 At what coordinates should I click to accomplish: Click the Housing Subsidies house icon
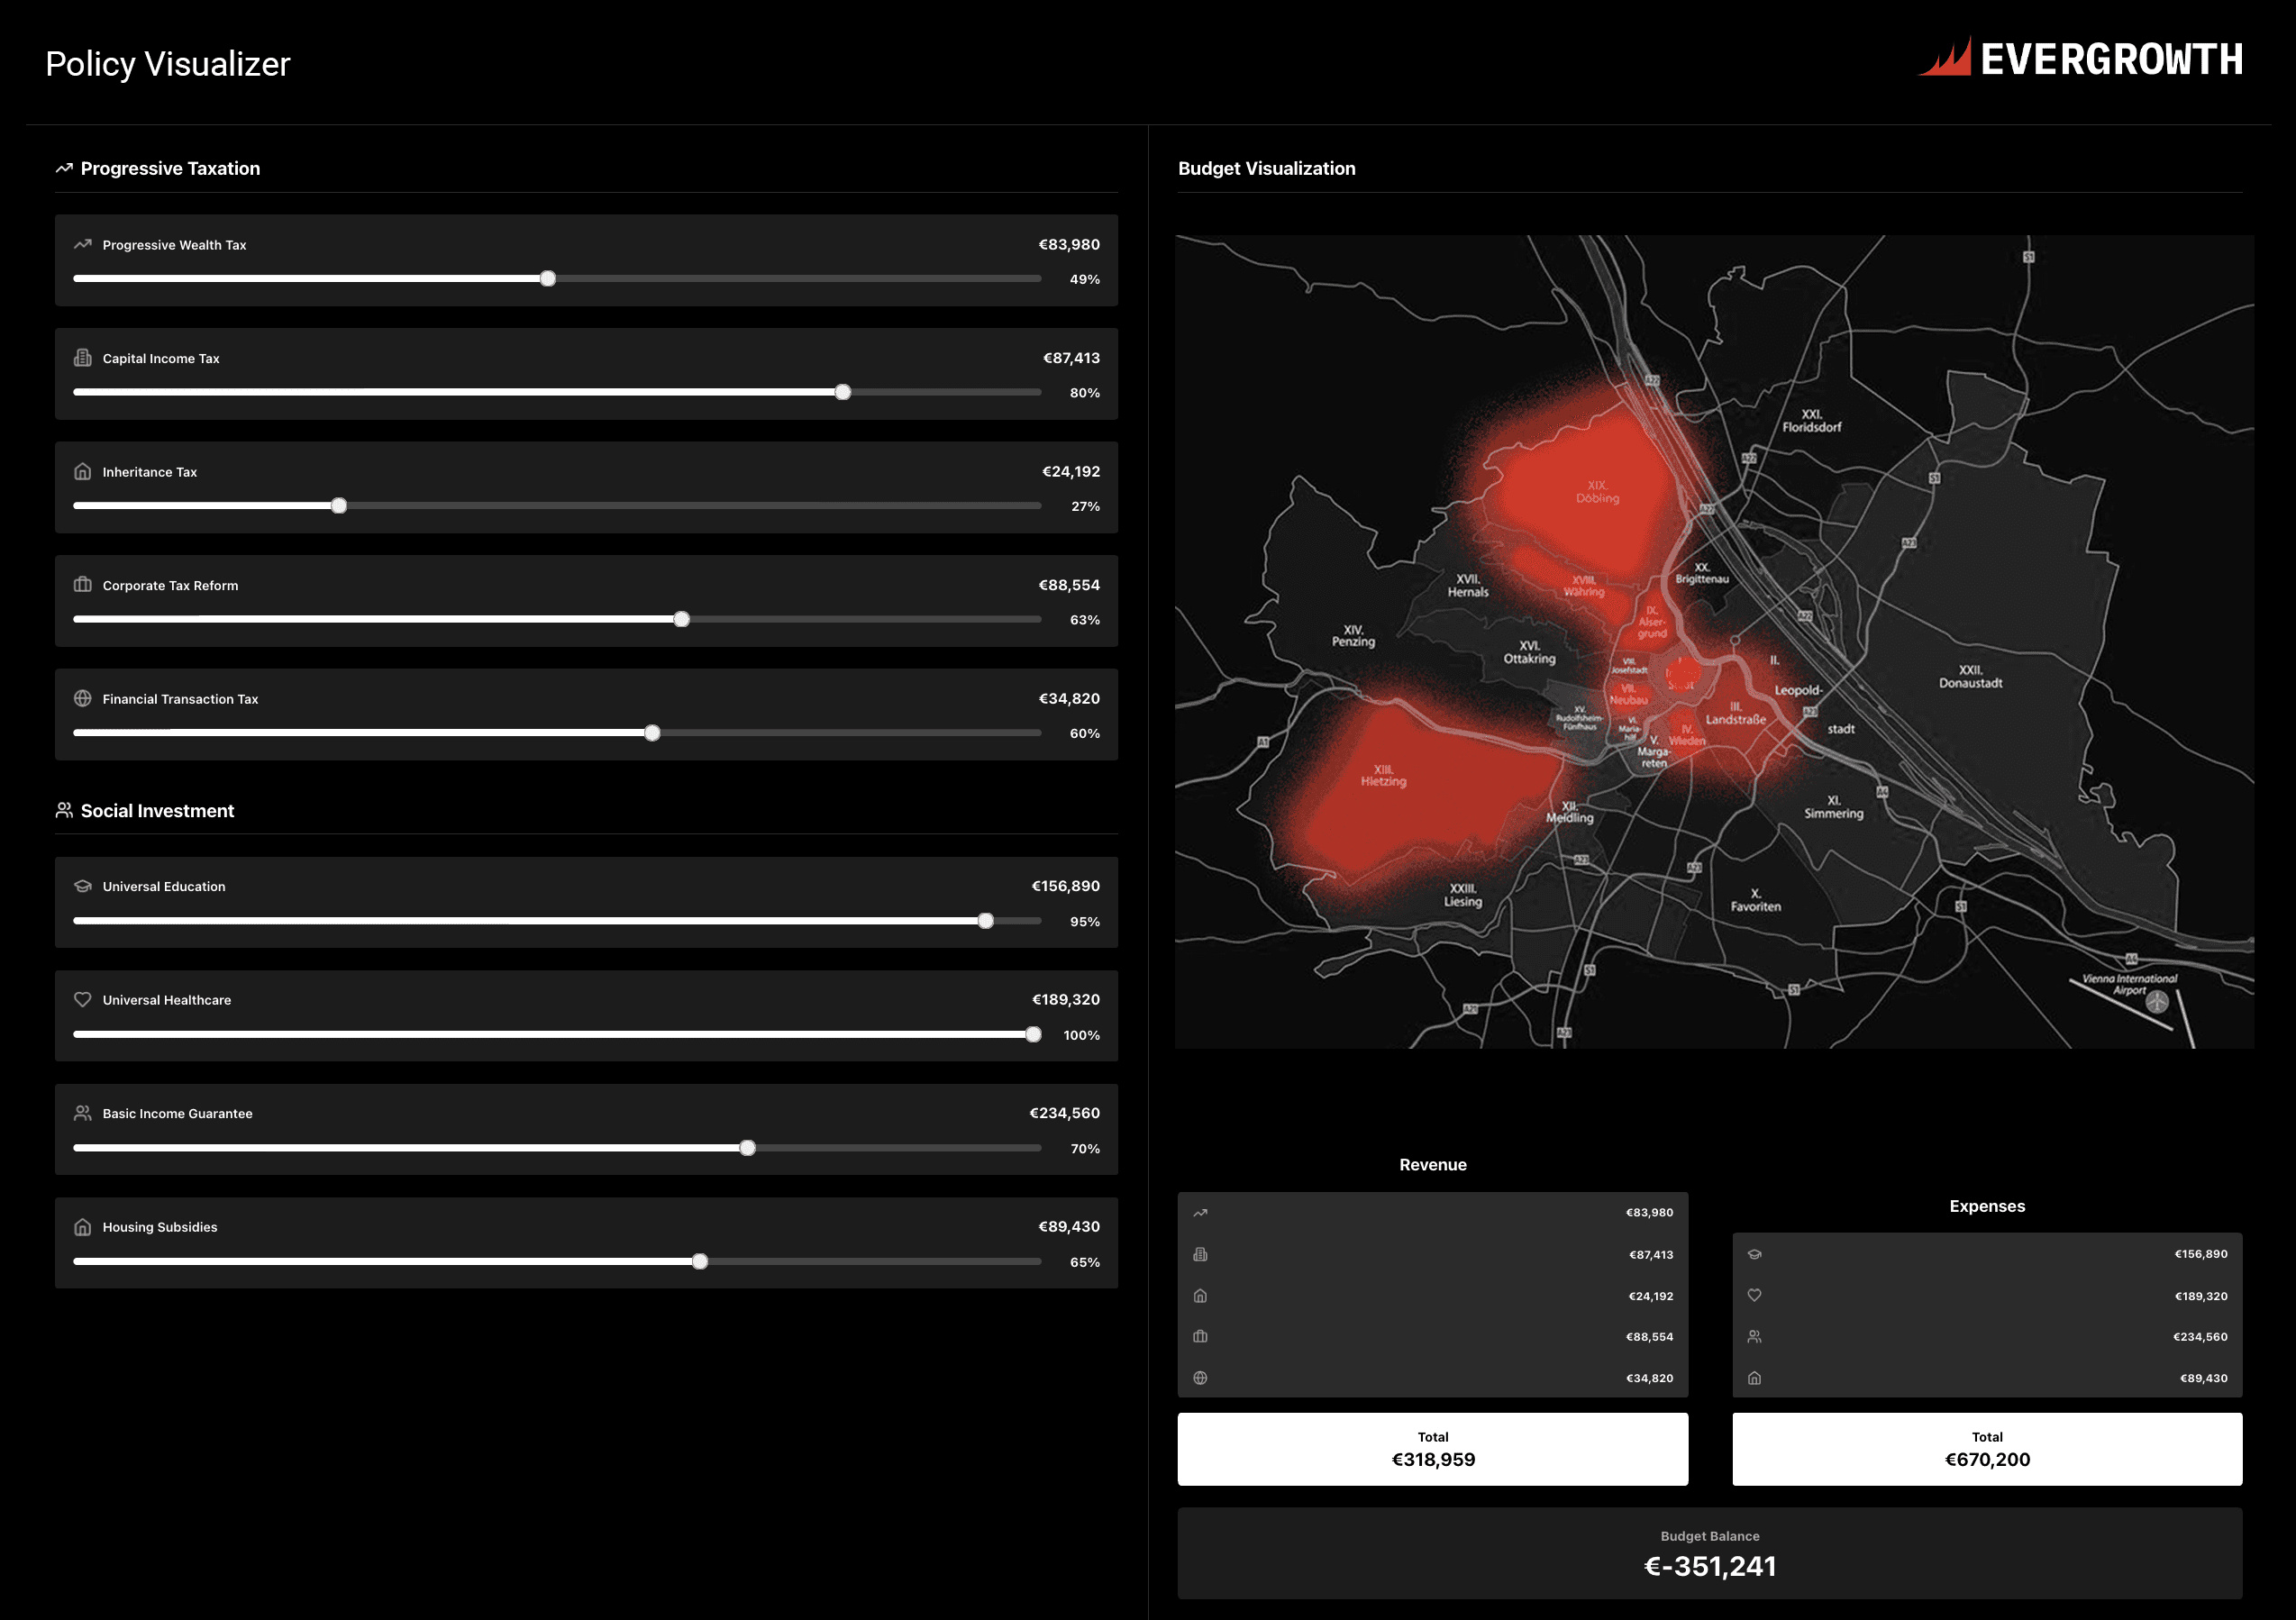click(83, 1226)
